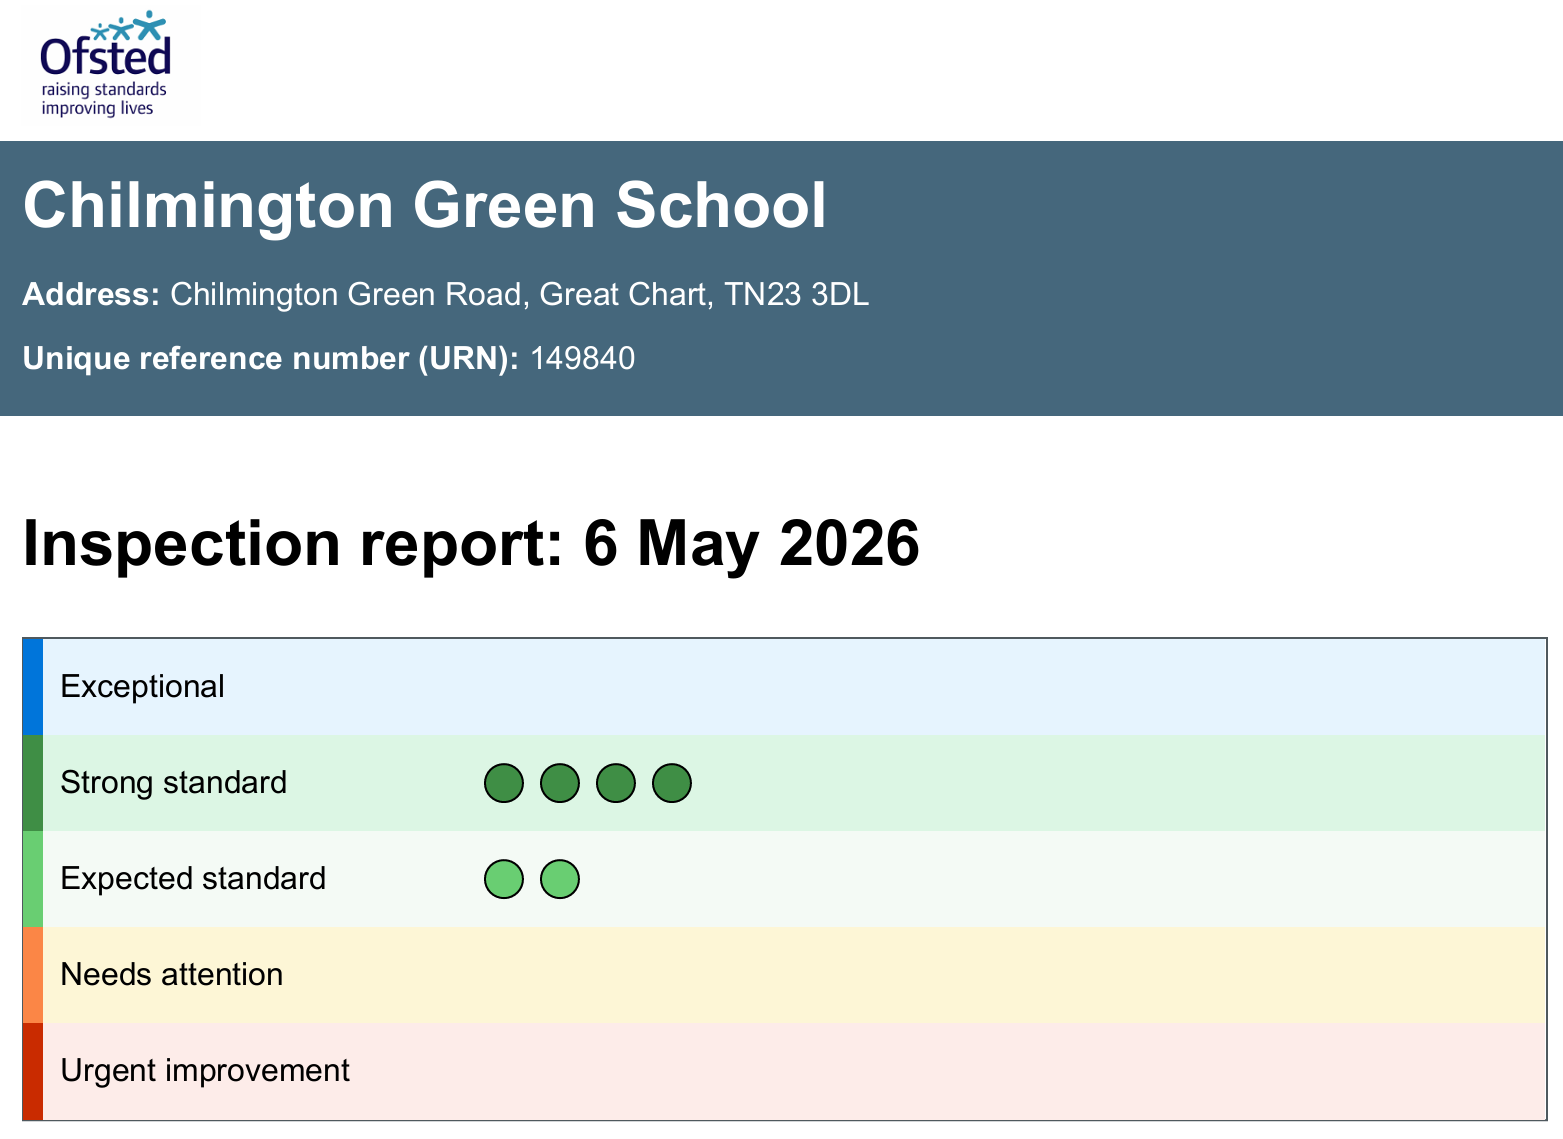Click the second dark green Strong standard dot
Viewport: 1563px width, 1139px height.
coord(560,783)
